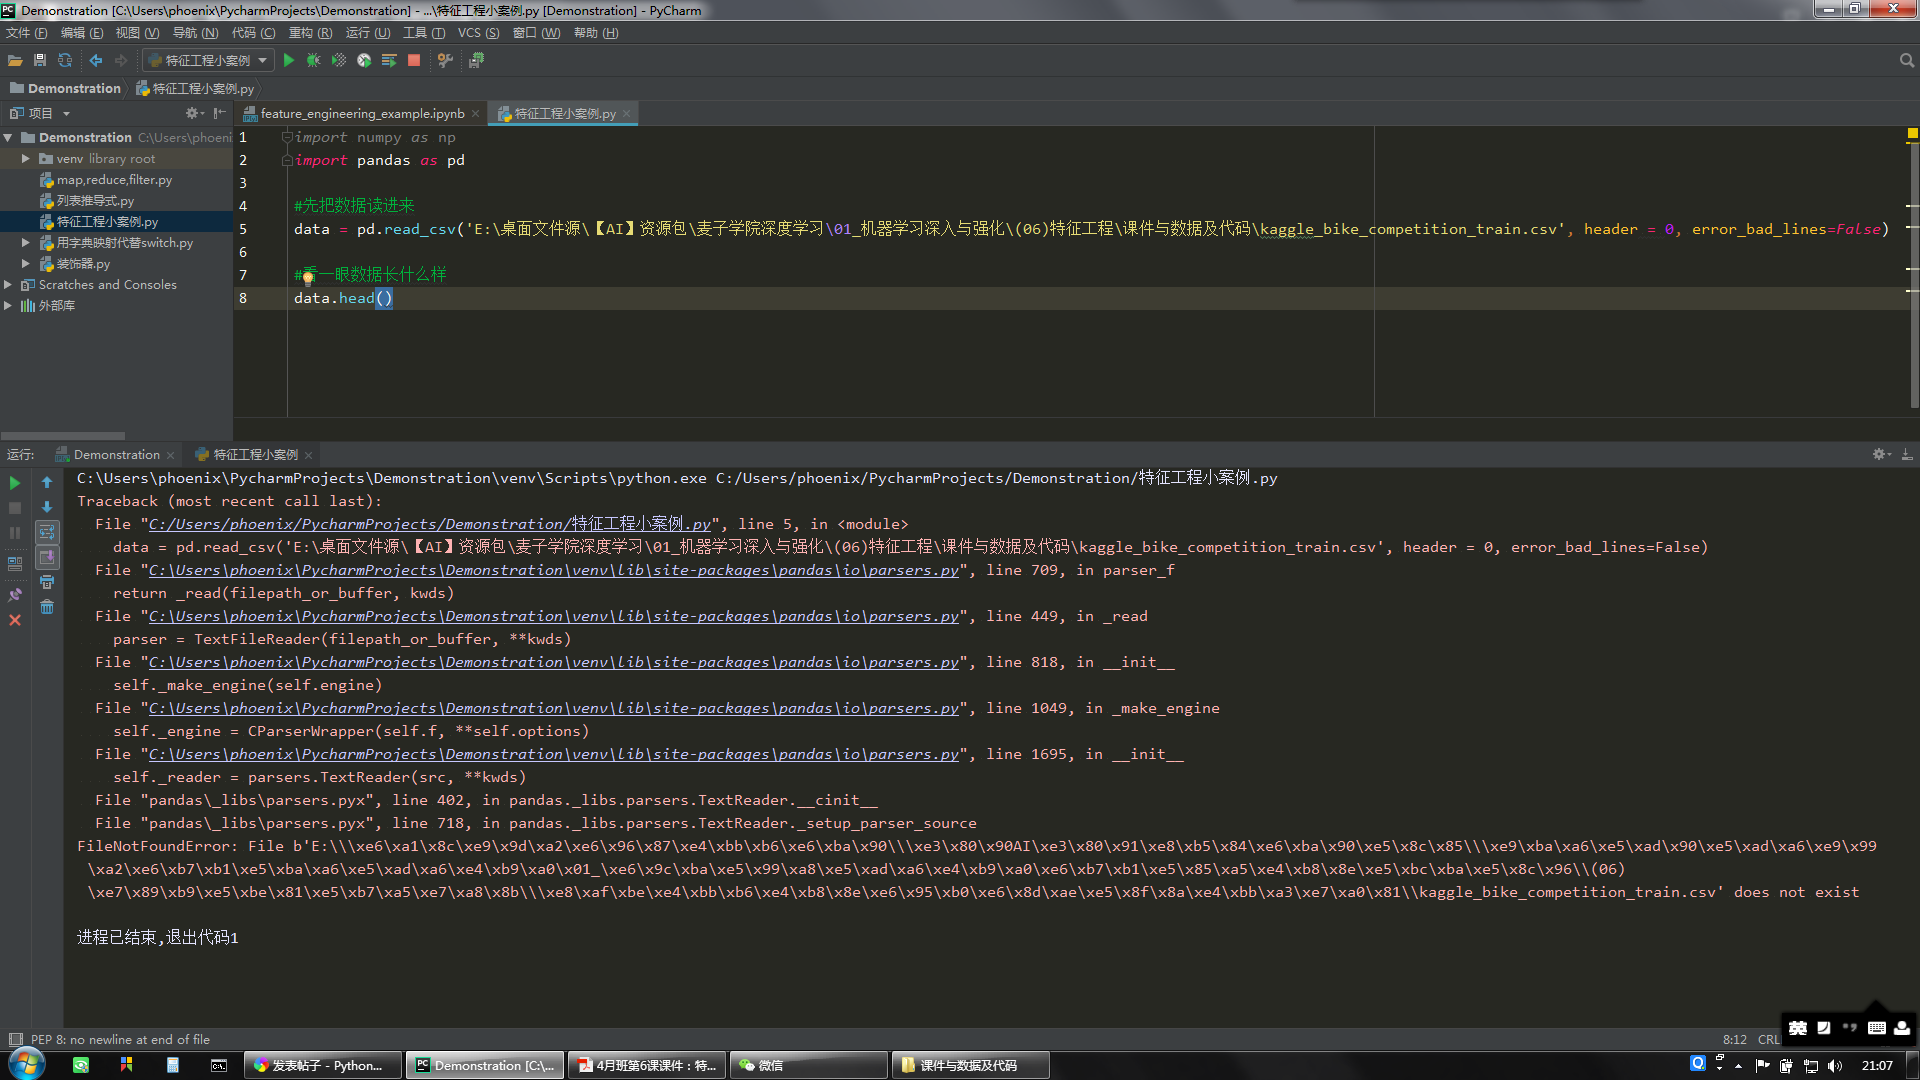The height and width of the screenshot is (1080, 1920).
Task: Click the Save All disk icon
Action: click(x=40, y=61)
